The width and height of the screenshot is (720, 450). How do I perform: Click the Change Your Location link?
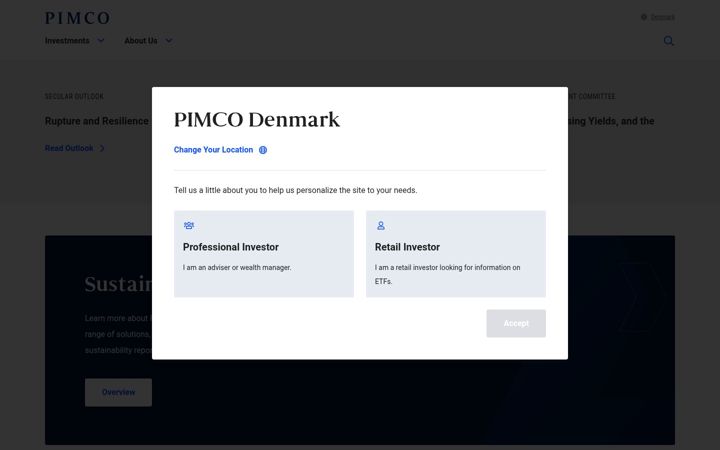tap(213, 150)
